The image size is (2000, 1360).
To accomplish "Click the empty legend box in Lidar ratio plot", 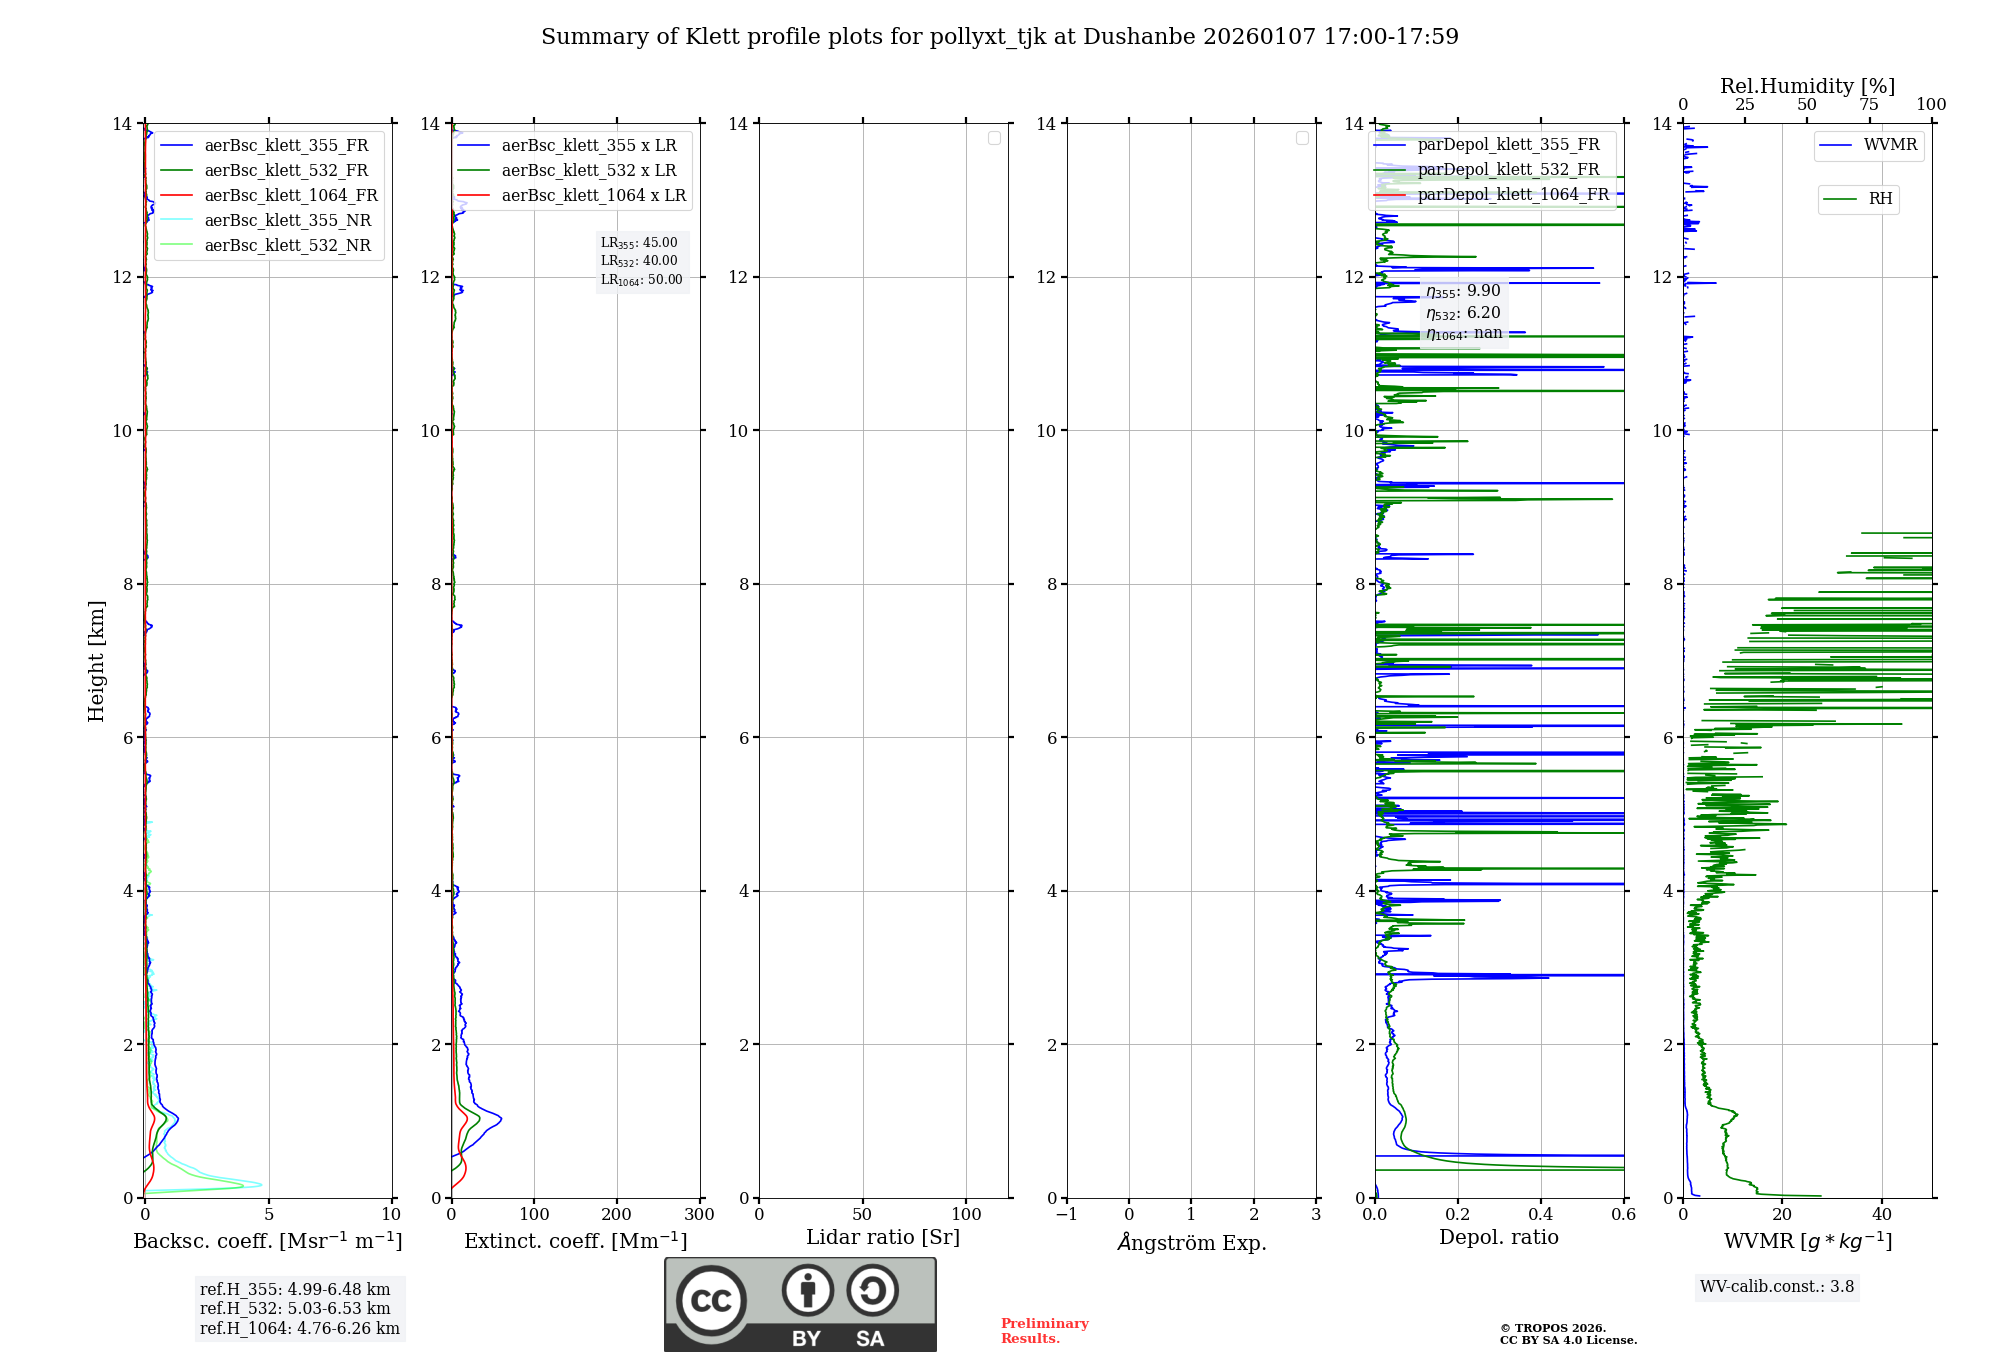I will point(994,138).
